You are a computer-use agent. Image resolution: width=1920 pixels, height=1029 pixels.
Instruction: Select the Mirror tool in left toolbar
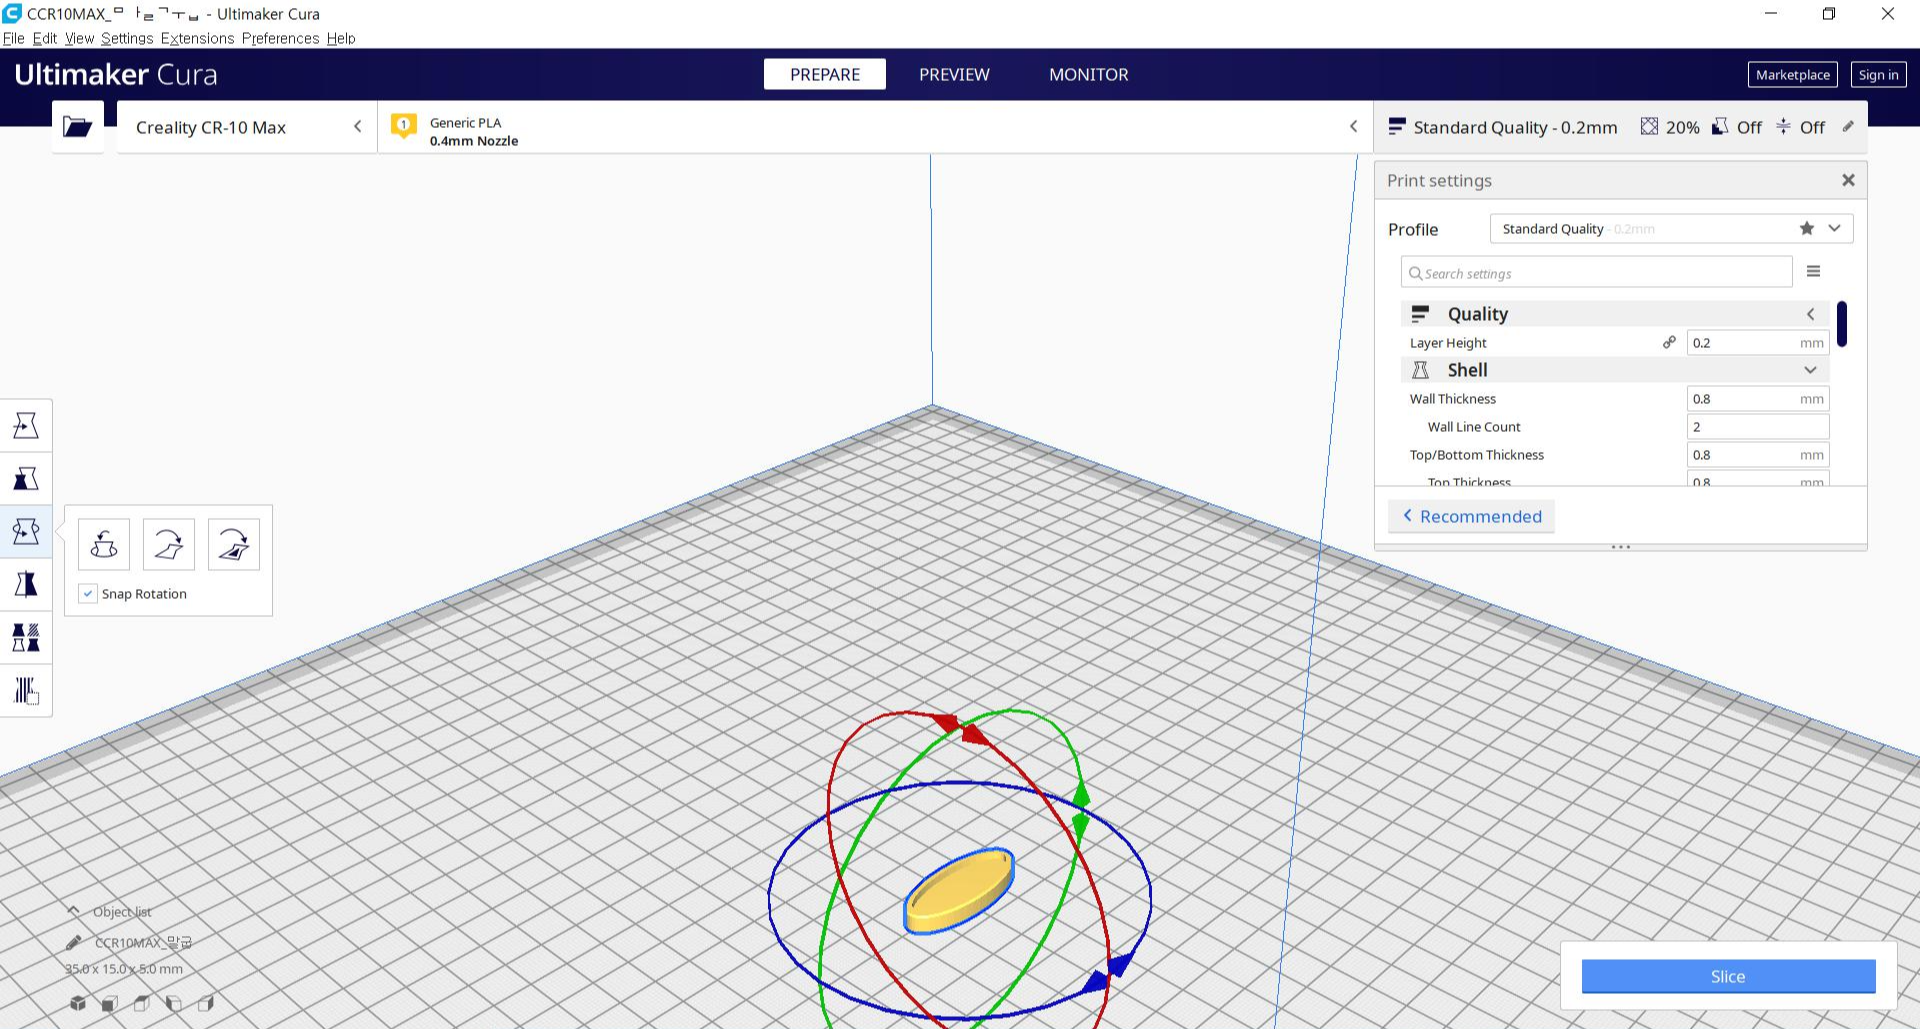[x=26, y=584]
